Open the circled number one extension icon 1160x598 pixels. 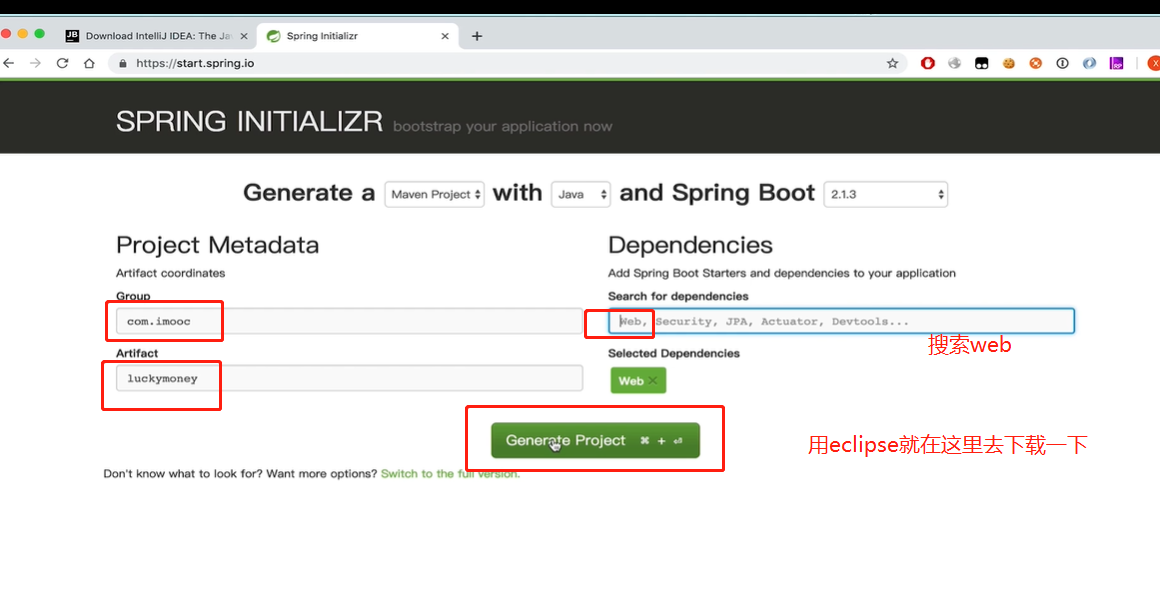[x=1062, y=64]
